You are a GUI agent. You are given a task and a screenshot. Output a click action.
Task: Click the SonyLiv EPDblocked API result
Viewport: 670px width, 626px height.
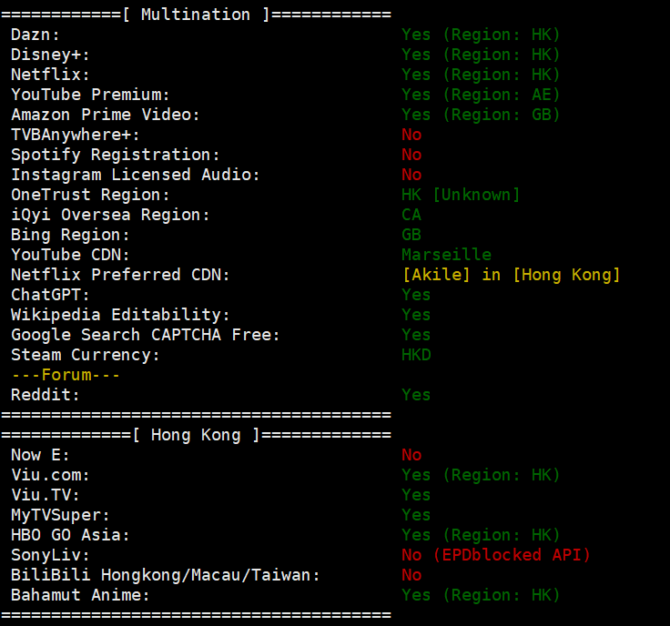(496, 555)
